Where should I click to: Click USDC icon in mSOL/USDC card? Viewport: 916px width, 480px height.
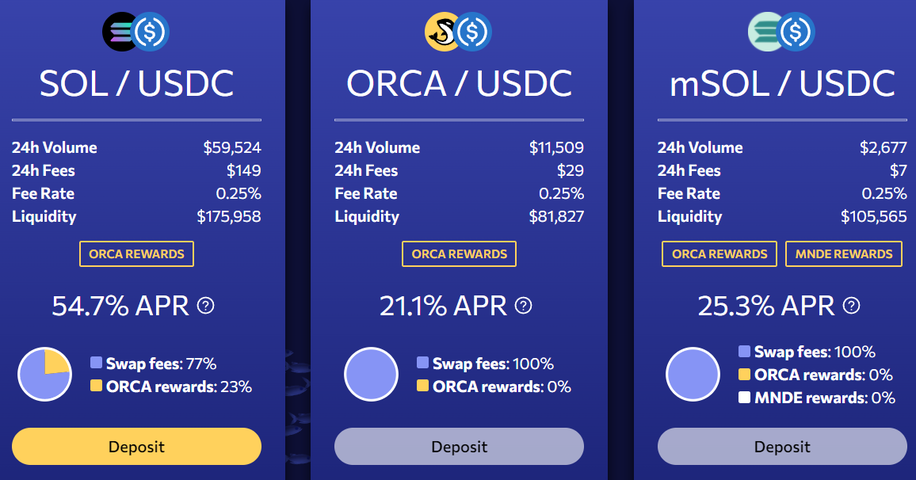(796, 32)
